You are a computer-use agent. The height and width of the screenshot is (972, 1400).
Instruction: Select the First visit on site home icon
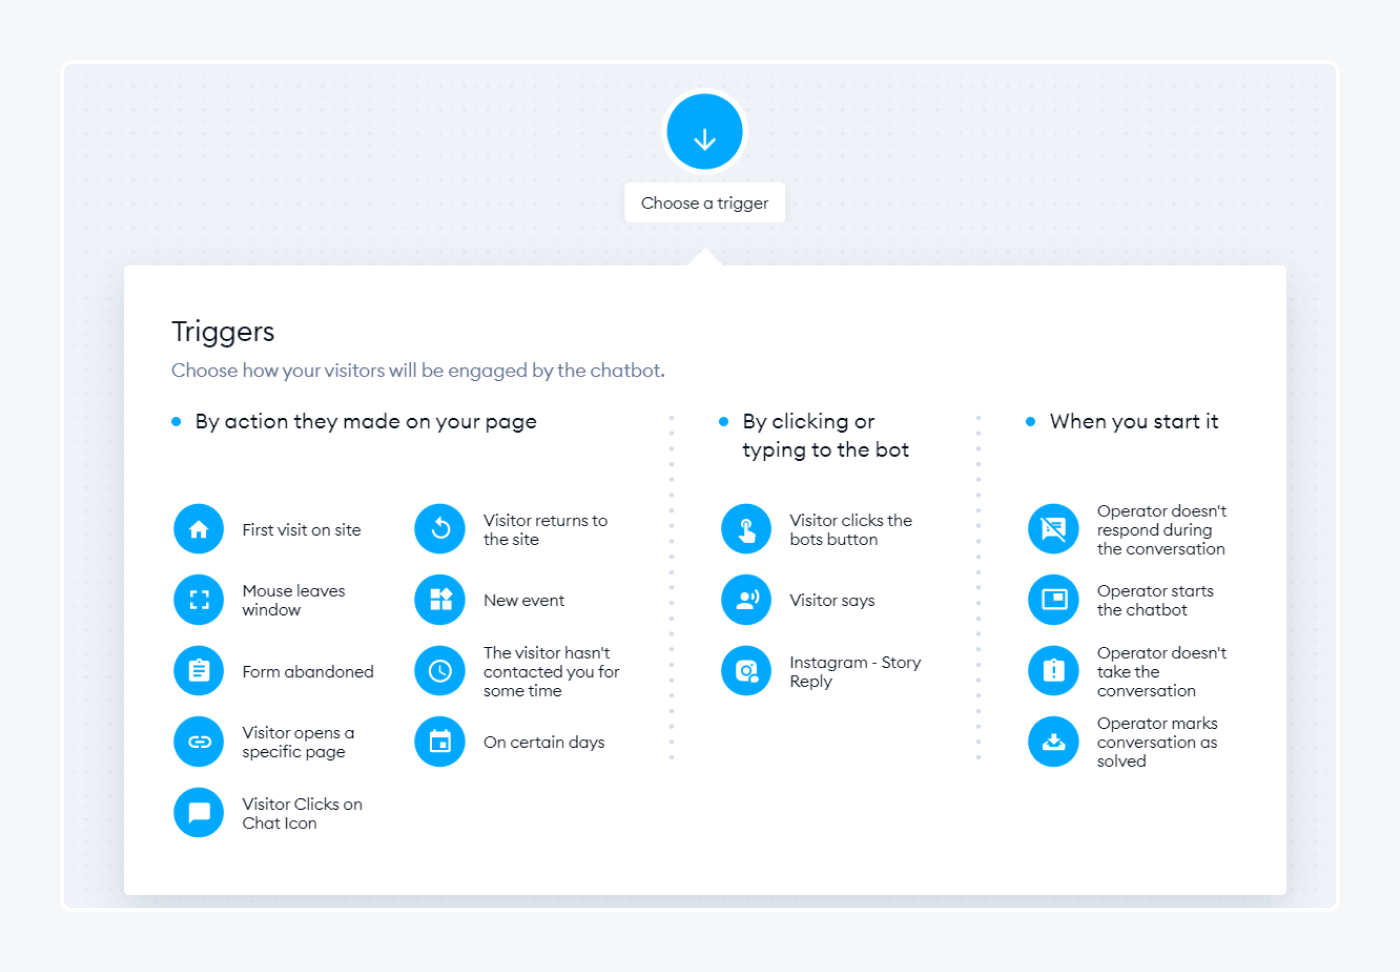coord(199,529)
